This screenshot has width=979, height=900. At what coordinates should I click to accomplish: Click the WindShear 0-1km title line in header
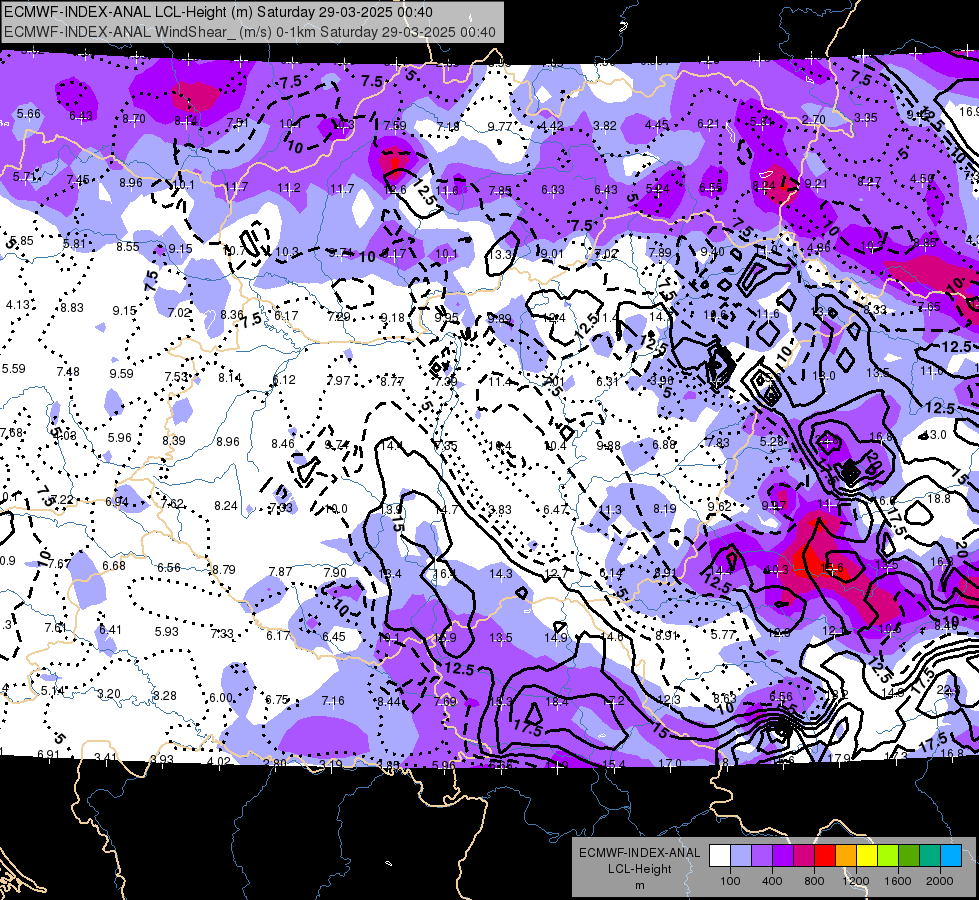250,32
